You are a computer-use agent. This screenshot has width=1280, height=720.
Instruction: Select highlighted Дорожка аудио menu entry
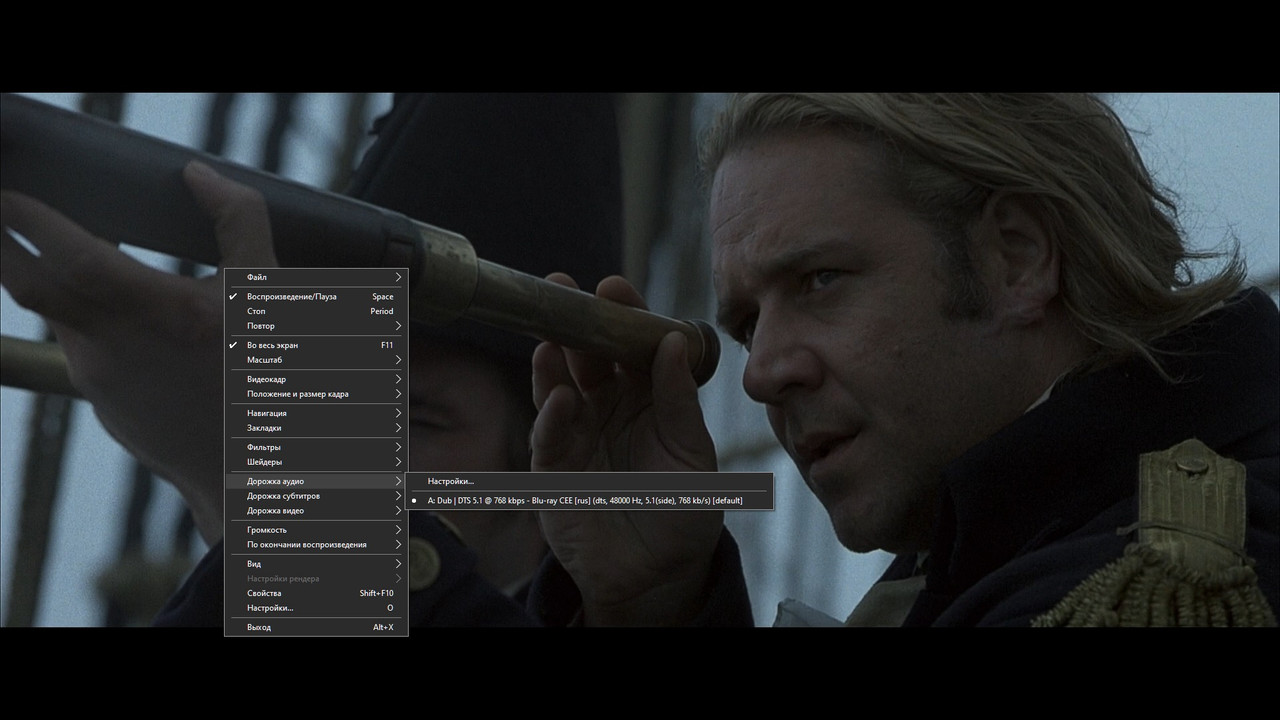[x=316, y=481]
